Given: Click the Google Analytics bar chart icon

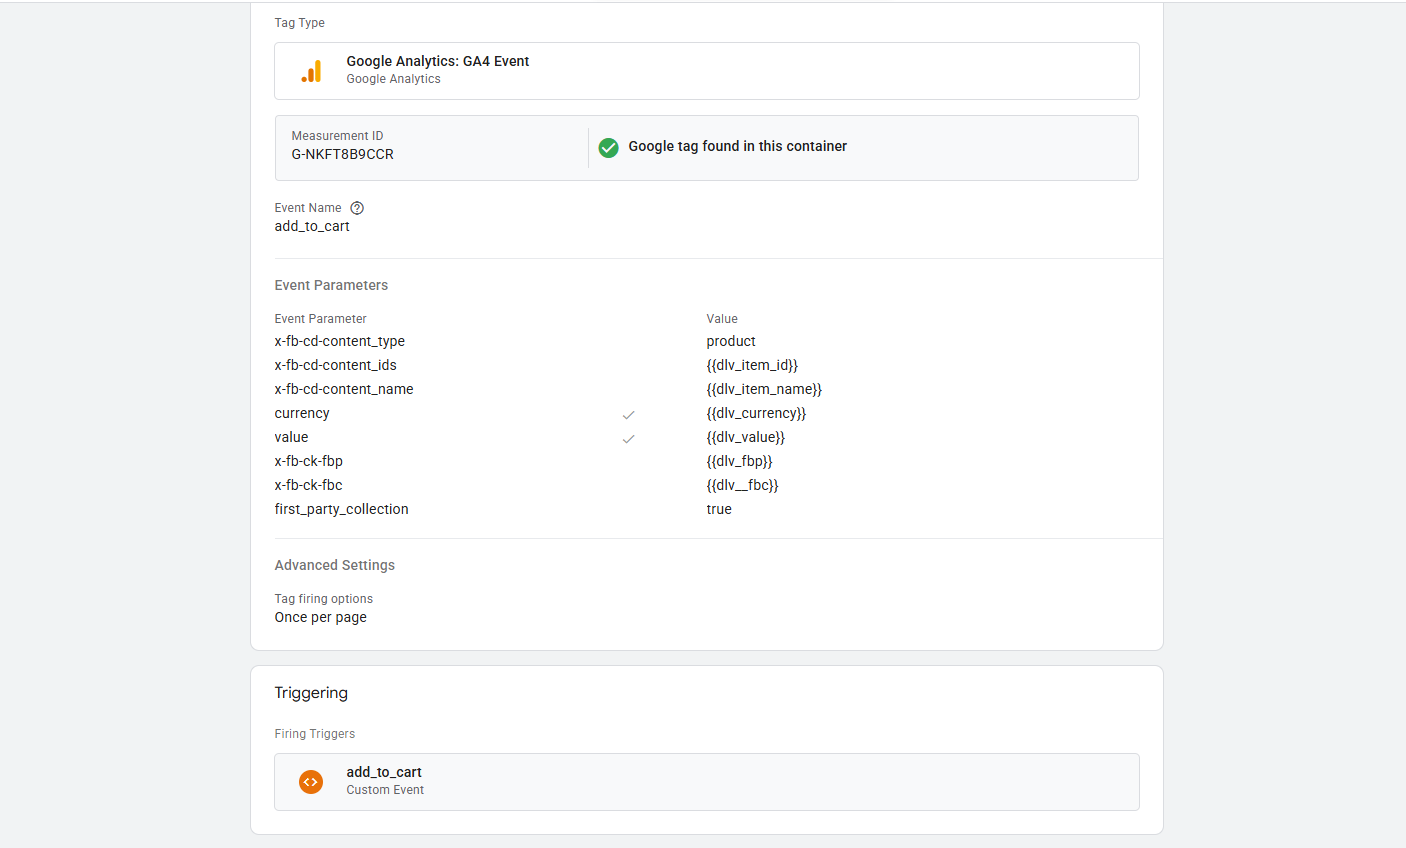Looking at the screenshot, I should pos(311,71).
